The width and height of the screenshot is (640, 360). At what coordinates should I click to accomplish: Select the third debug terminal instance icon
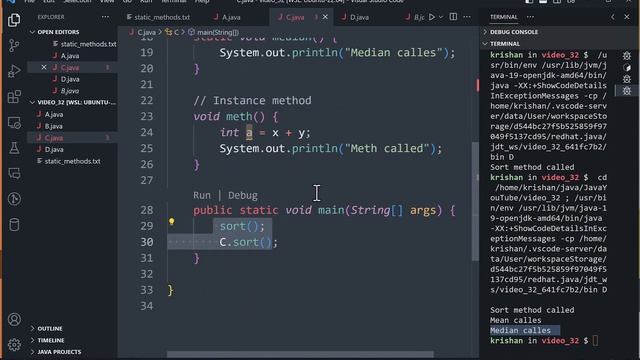coord(627,79)
